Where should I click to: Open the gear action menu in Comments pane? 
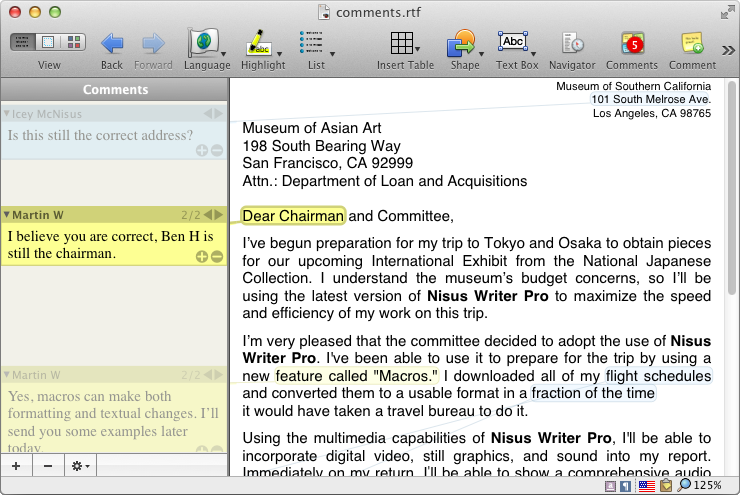point(80,466)
